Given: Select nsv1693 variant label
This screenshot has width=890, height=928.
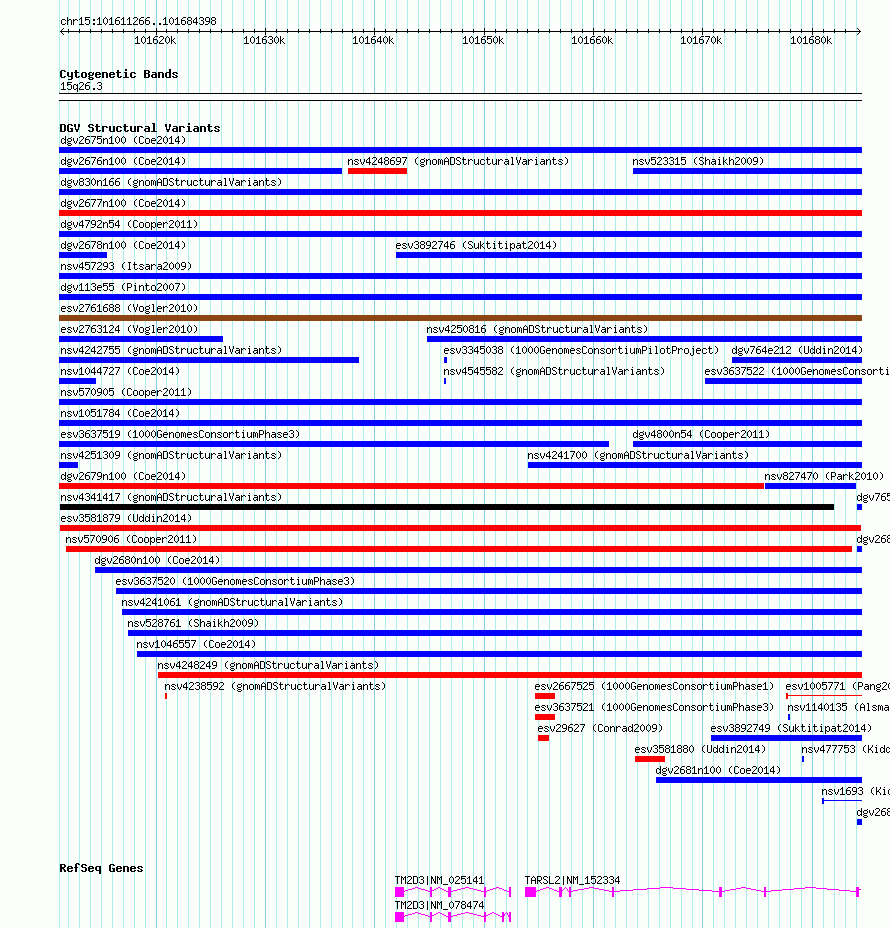Looking at the screenshot, I should (x=855, y=791).
